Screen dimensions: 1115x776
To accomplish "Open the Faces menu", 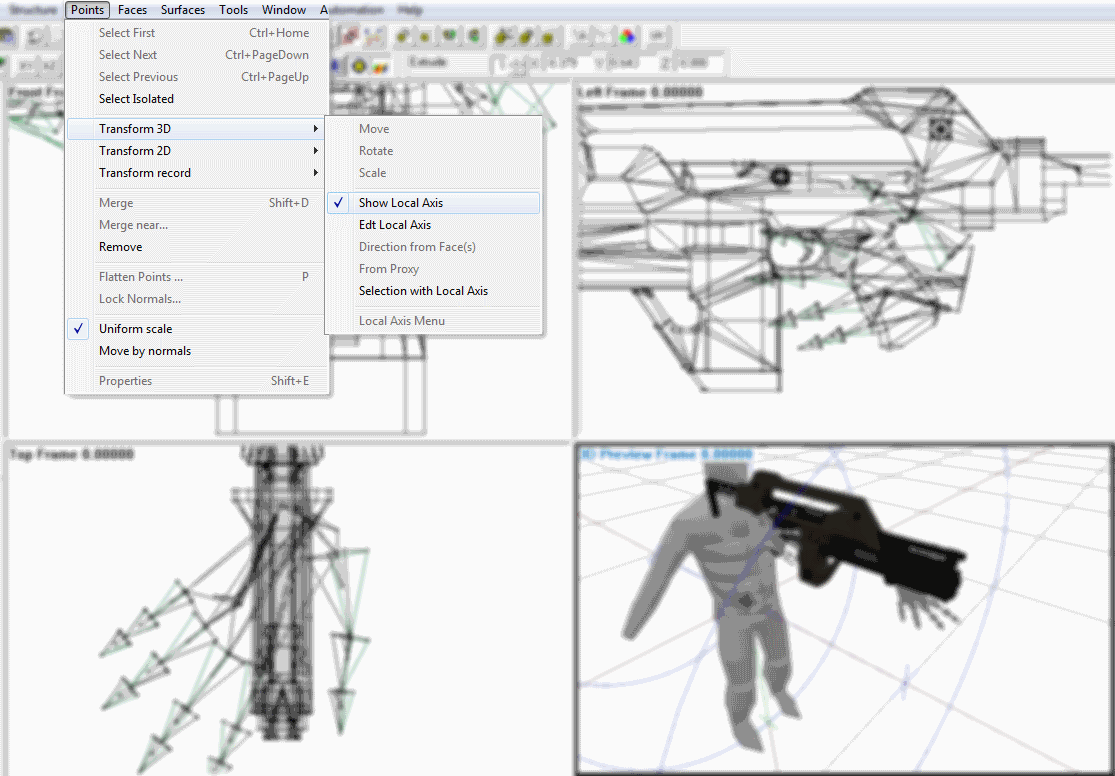I will click(x=132, y=10).
